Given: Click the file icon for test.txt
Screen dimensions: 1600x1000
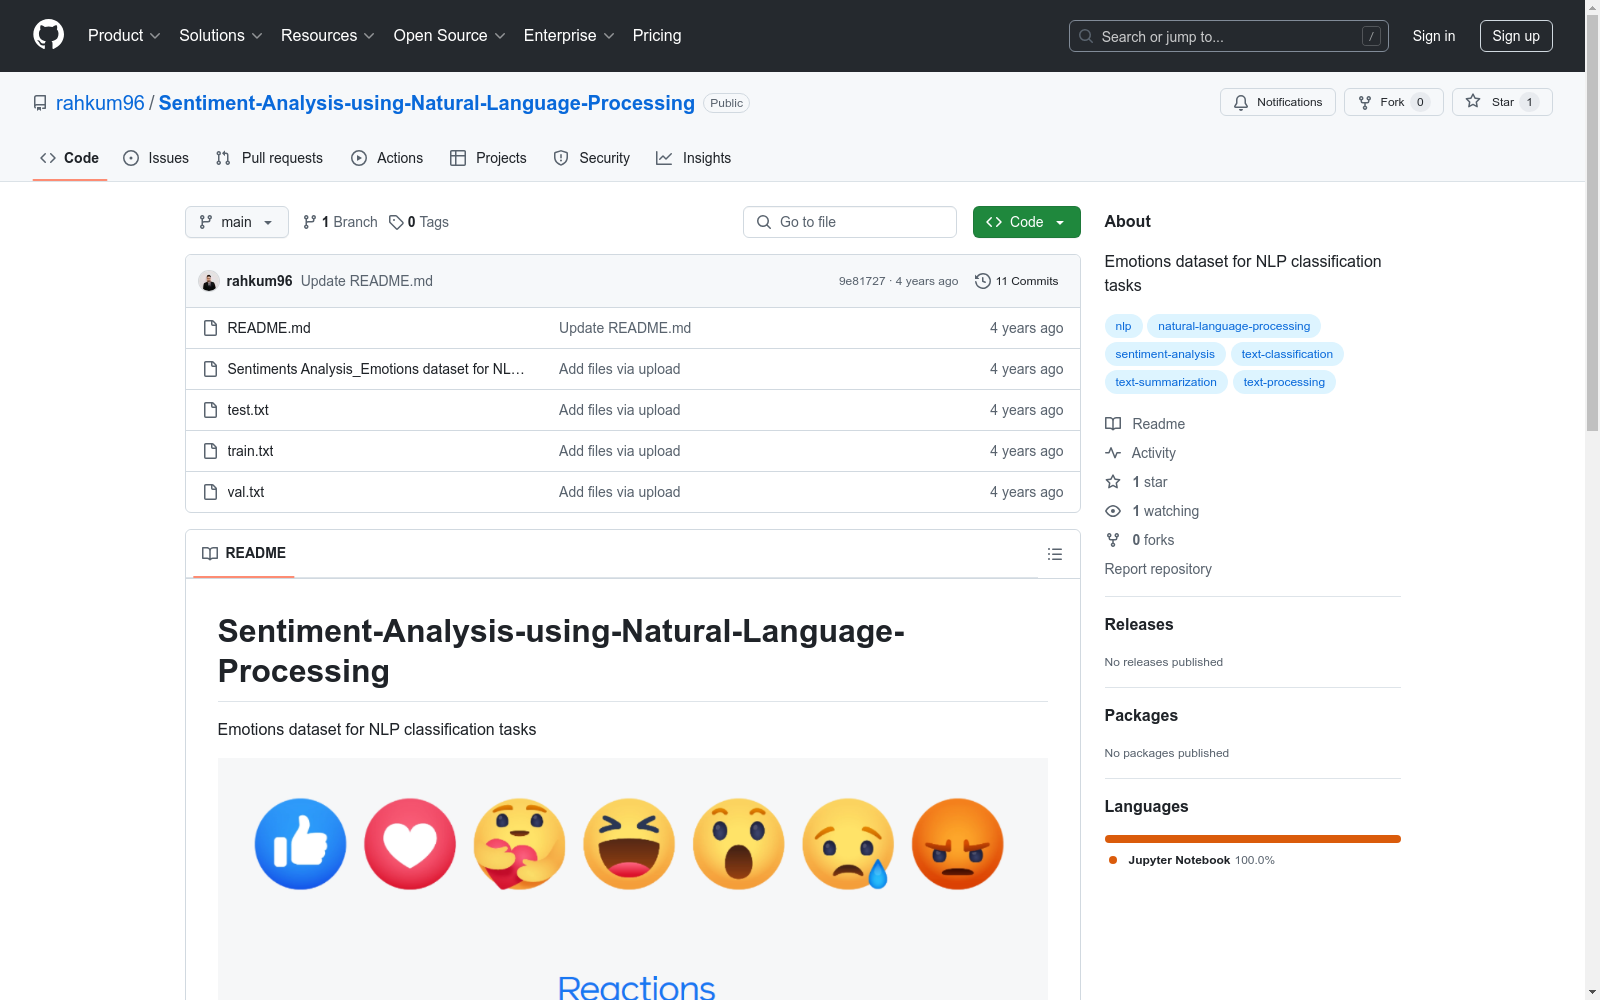Looking at the screenshot, I should [210, 410].
